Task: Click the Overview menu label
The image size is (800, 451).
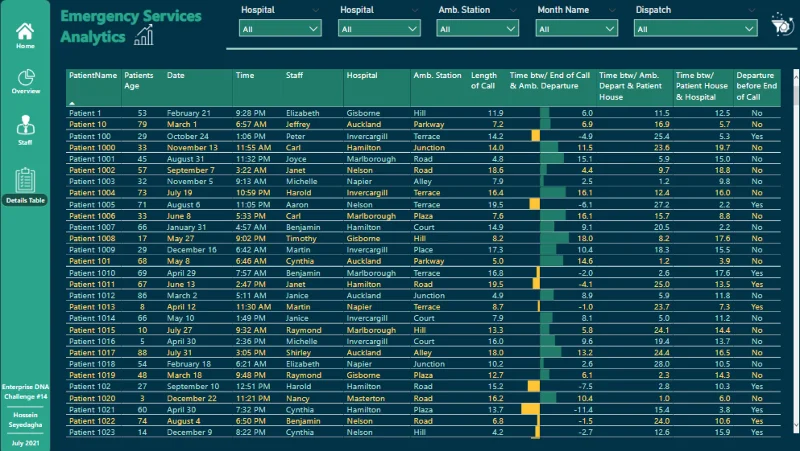Action: pos(26,91)
